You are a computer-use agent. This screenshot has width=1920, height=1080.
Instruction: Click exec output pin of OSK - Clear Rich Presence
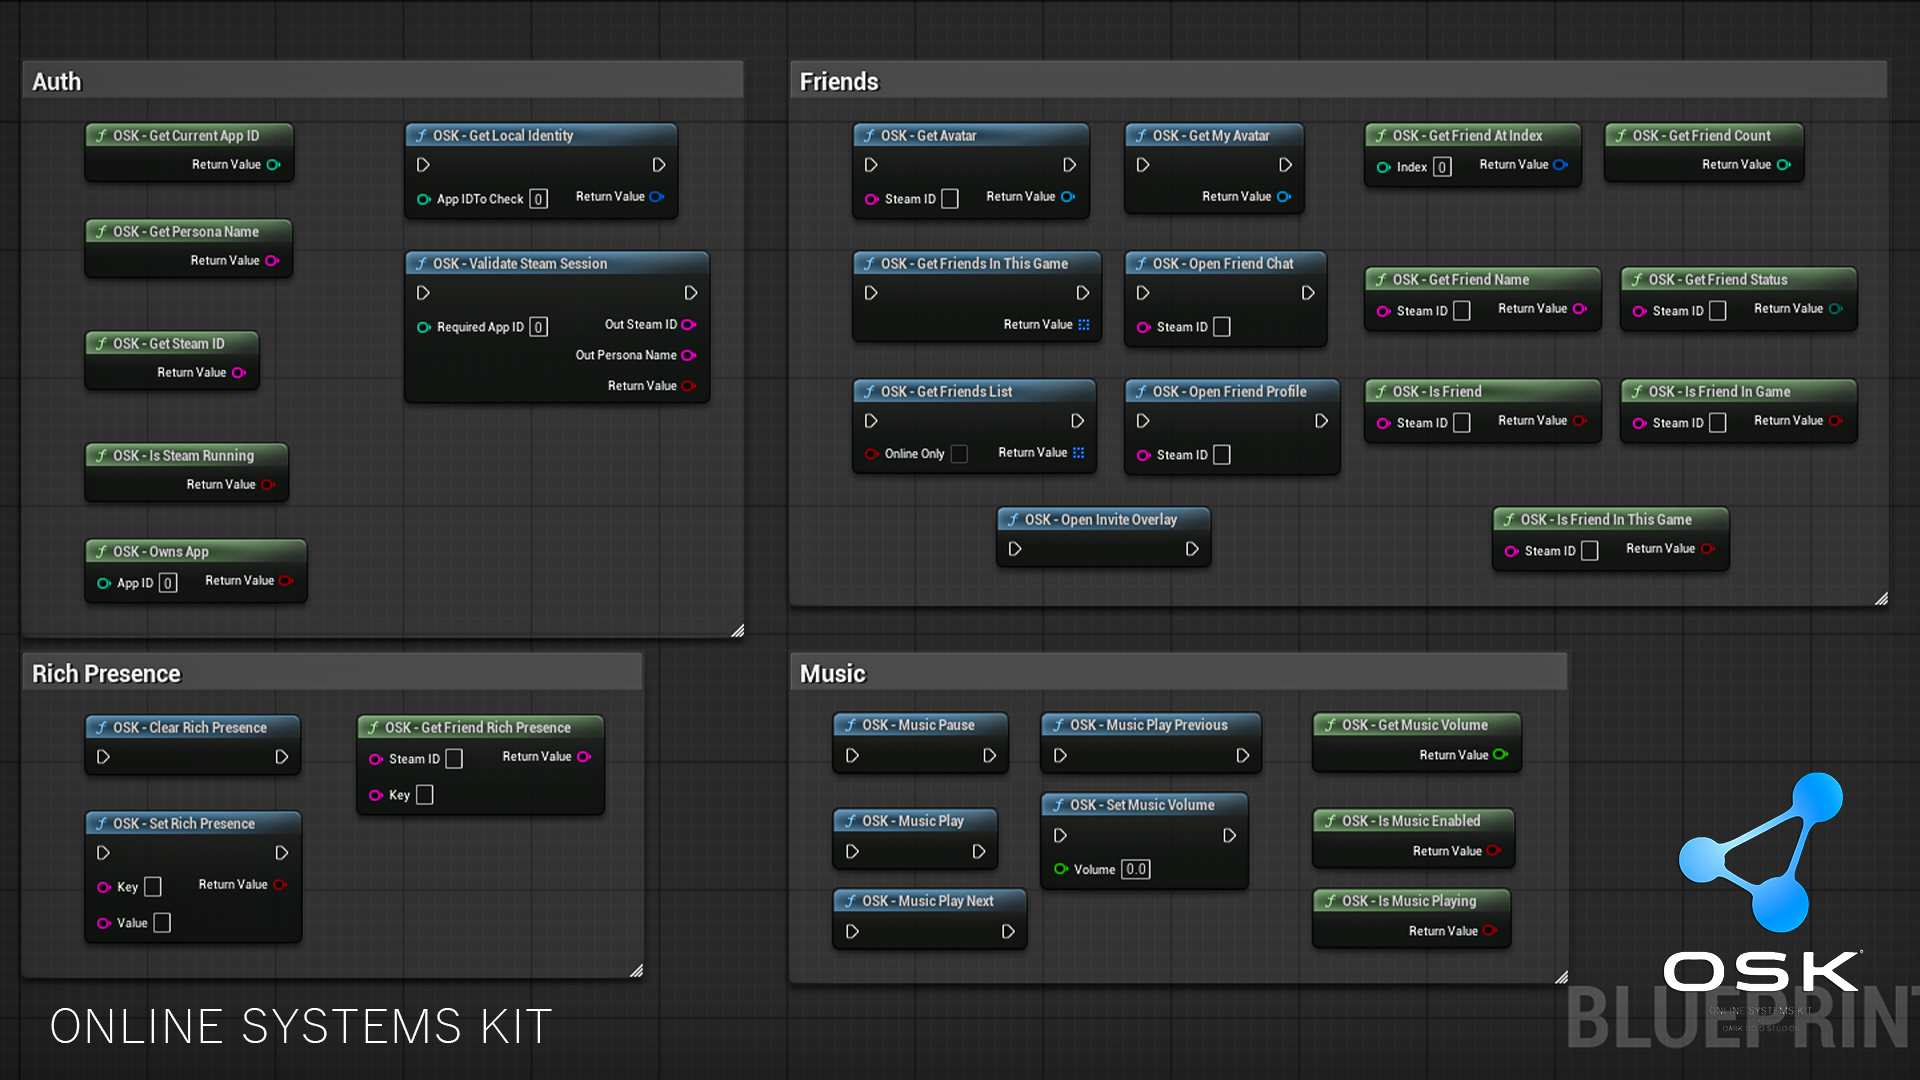281,757
